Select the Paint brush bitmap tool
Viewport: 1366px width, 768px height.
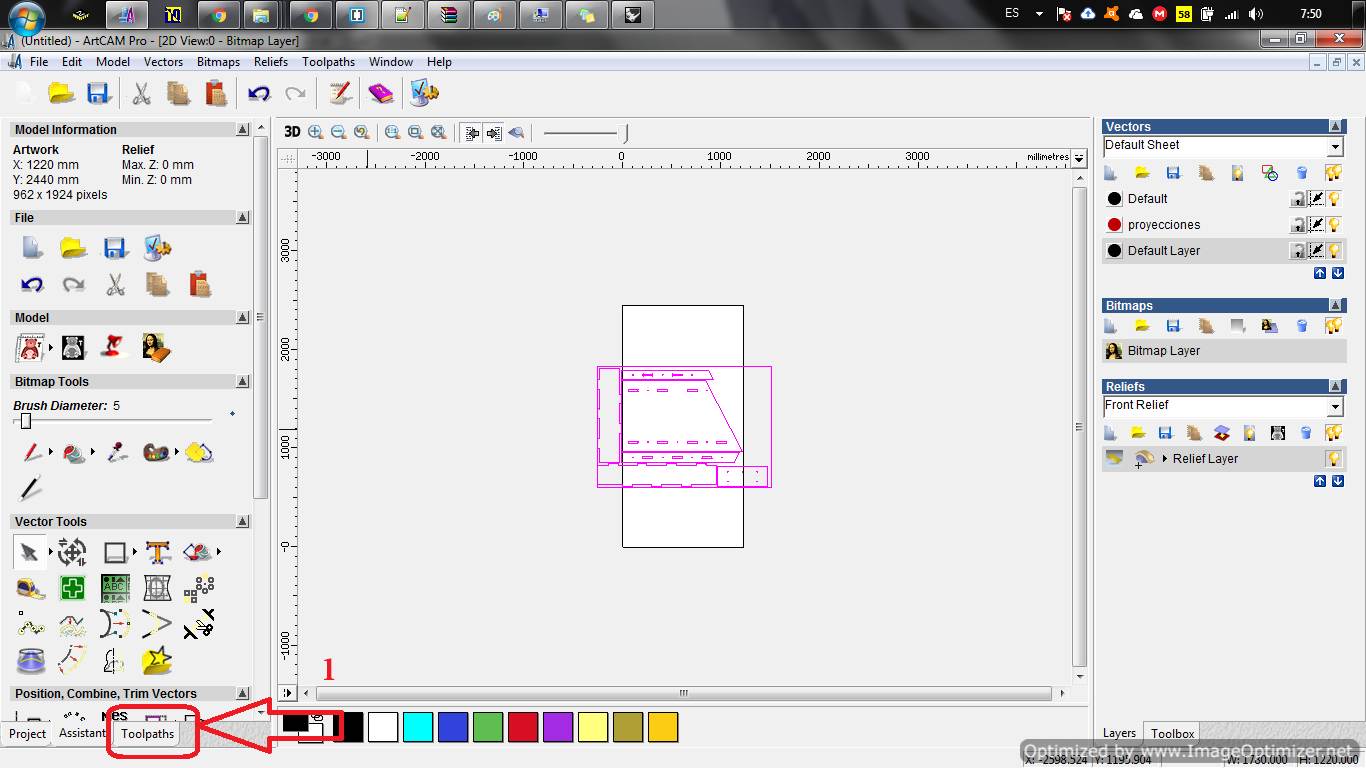coord(32,452)
